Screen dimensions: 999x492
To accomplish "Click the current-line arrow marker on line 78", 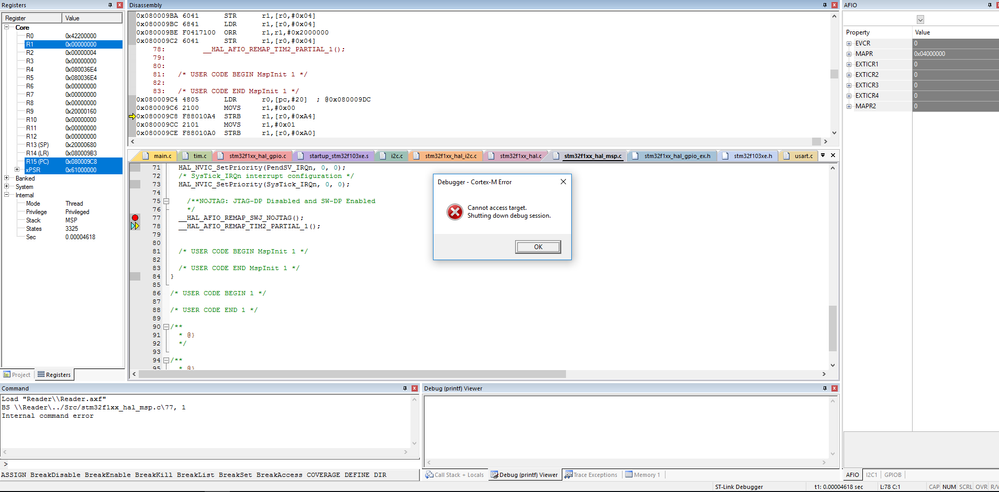I will coord(134,226).
